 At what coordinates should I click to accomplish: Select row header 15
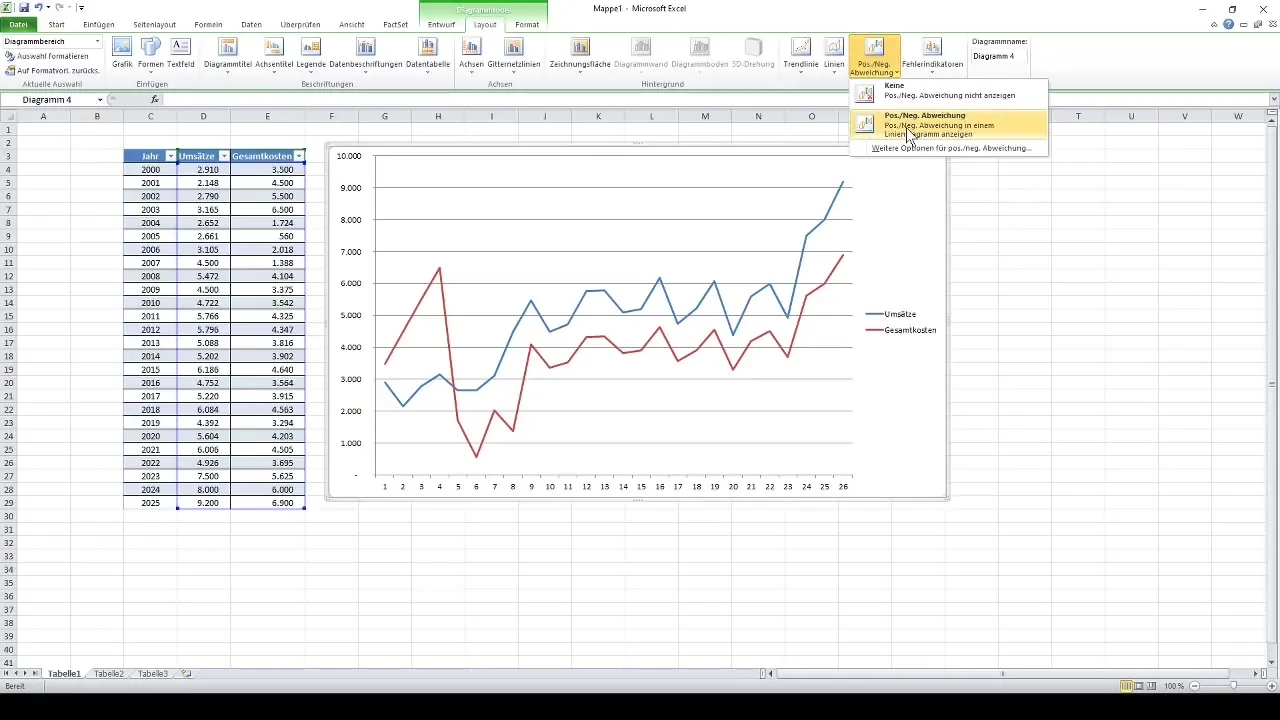tap(8, 316)
